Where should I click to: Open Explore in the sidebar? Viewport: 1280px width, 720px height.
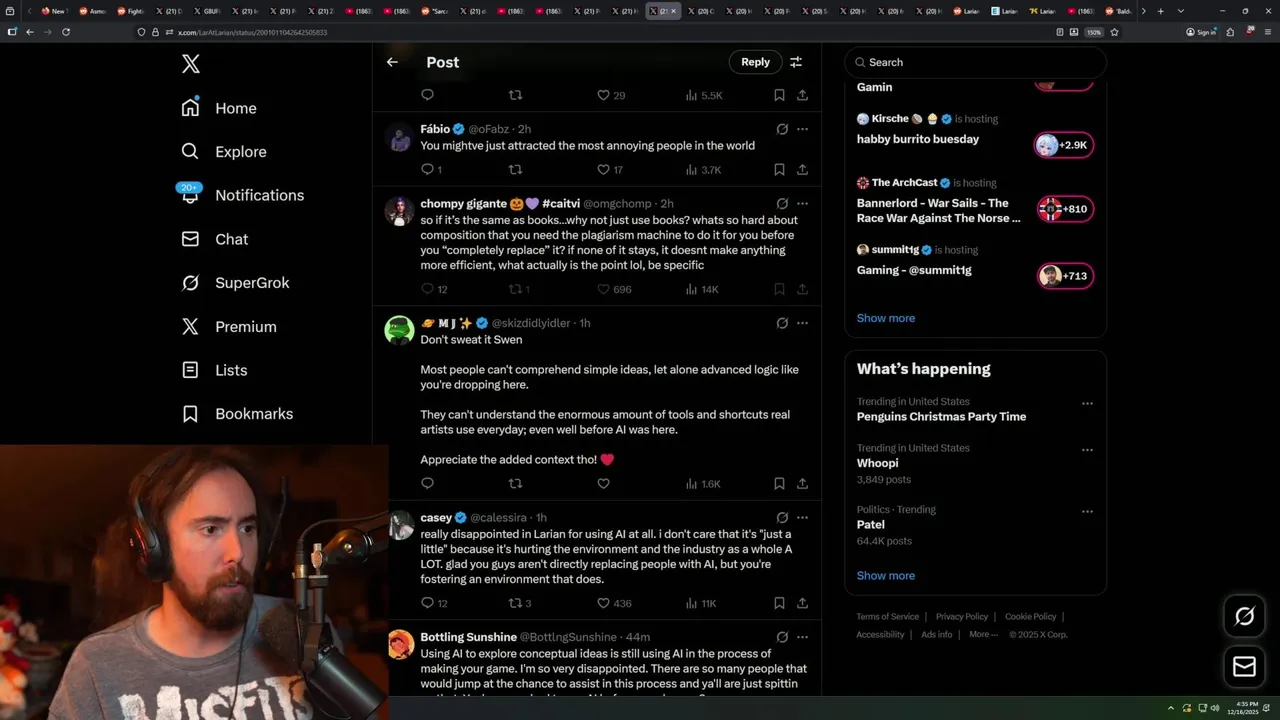[x=224, y=152]
